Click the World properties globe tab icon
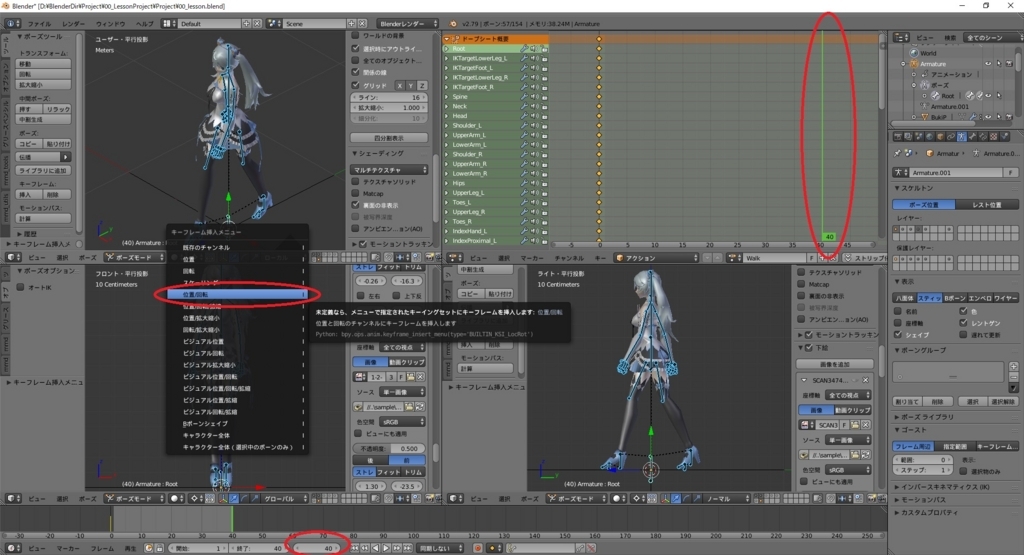The width and height of the screenshot is (1024, 555). [x=930, y=136]
